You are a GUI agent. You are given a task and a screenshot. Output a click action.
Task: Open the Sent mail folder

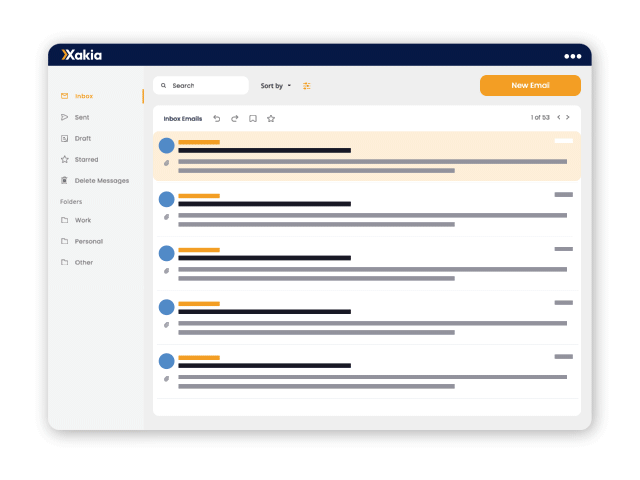click(82, 117)
